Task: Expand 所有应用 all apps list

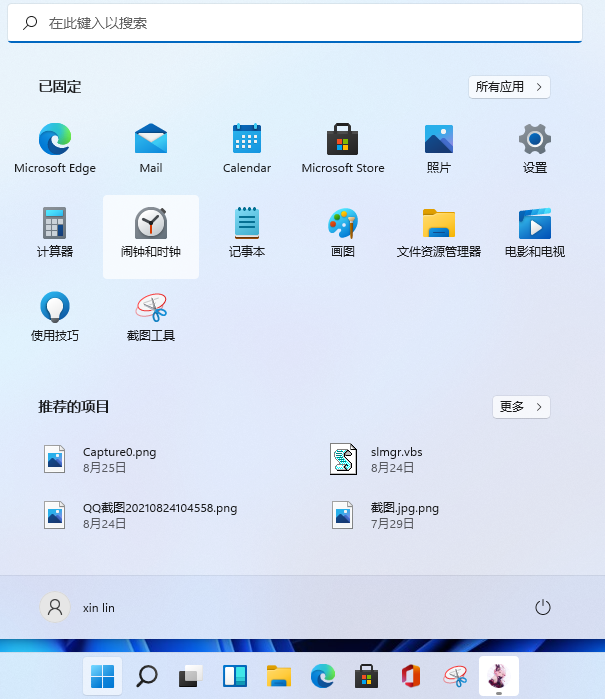Action: 509,87
